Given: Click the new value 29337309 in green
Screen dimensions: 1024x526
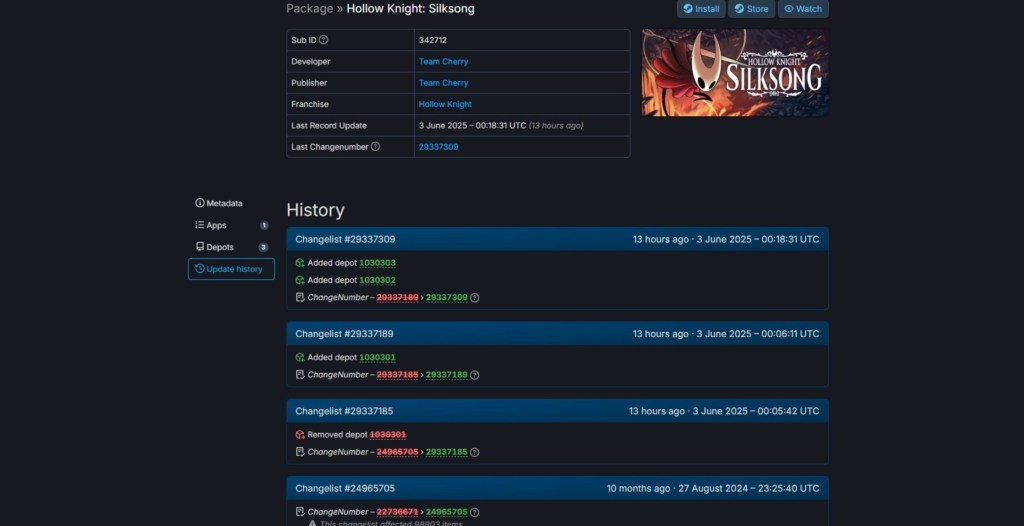Looking at the screenshot, I should pos(447,298).
